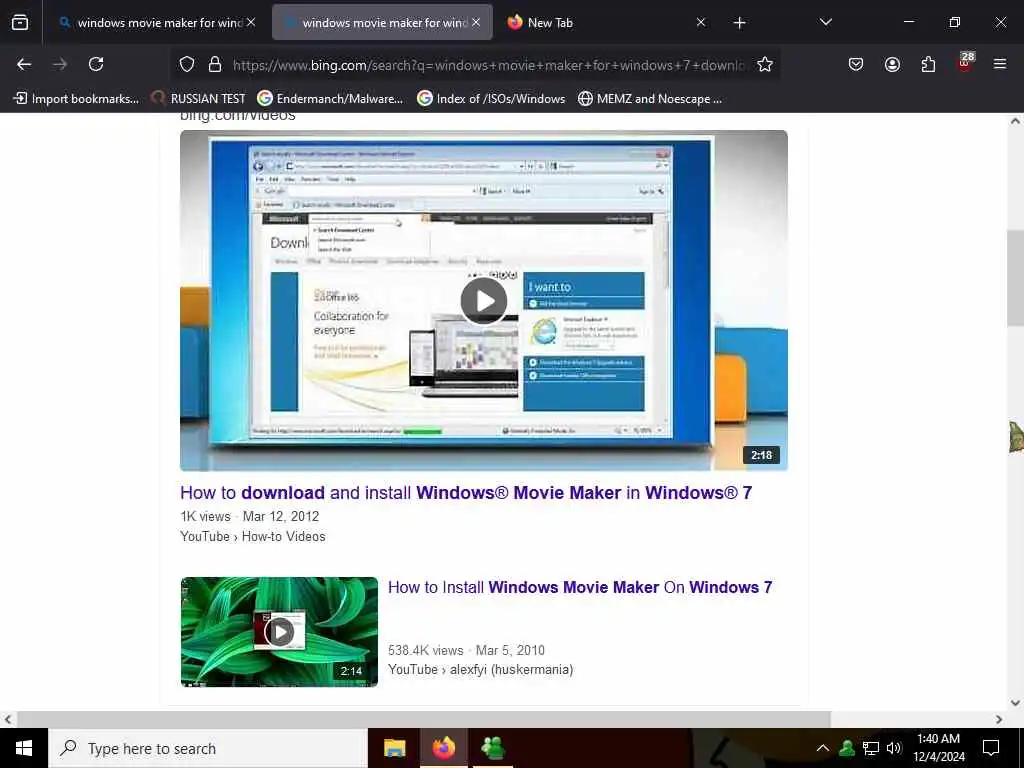Viewport: 1024px width, 768px height.
Task: Click vertical scrollbar up arrow
Action: click(x=1015, y=121)
